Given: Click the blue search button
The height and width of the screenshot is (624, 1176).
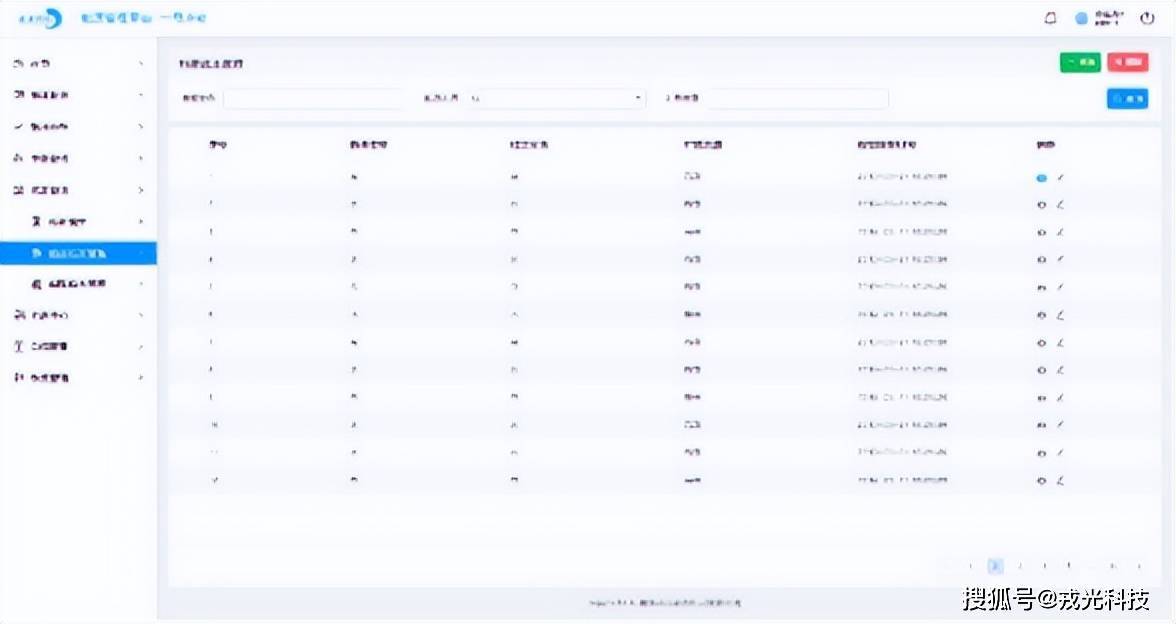Looking at the screenshot, I should coord(1127,98).
